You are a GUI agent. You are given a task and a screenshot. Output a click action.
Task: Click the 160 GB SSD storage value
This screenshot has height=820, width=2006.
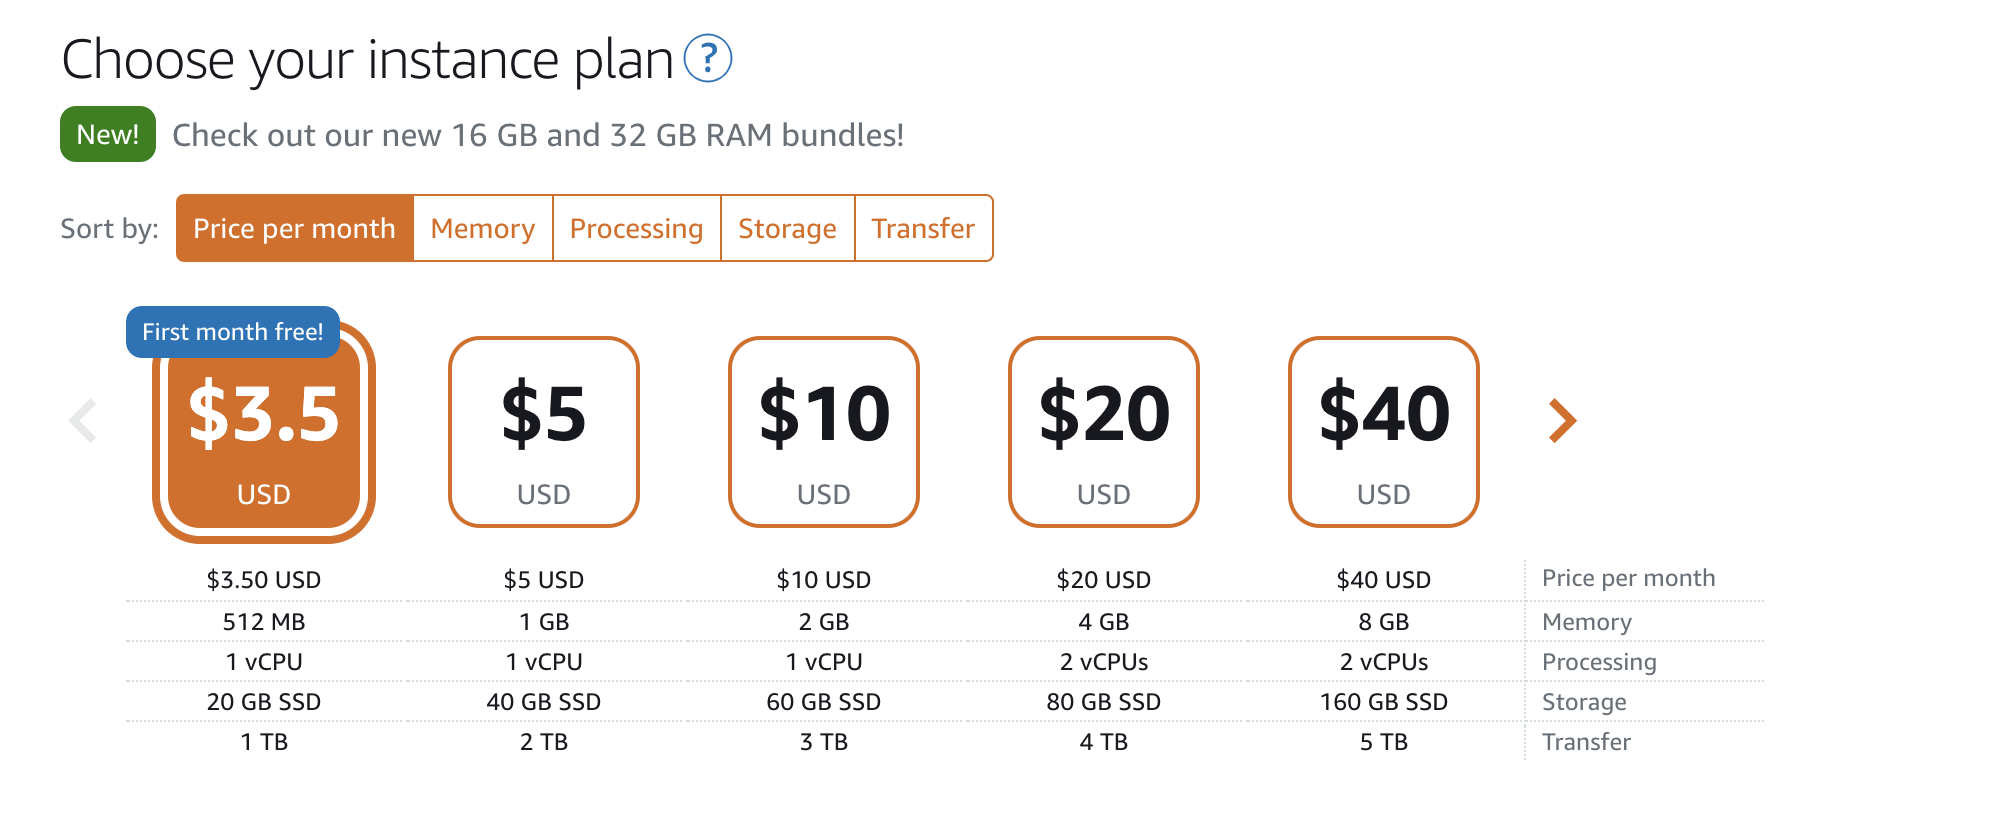[x=1384, y=702]
